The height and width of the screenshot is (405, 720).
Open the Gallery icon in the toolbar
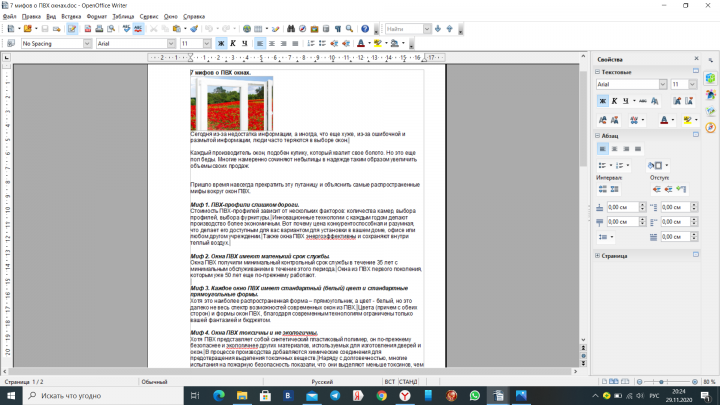coord(314,29)
